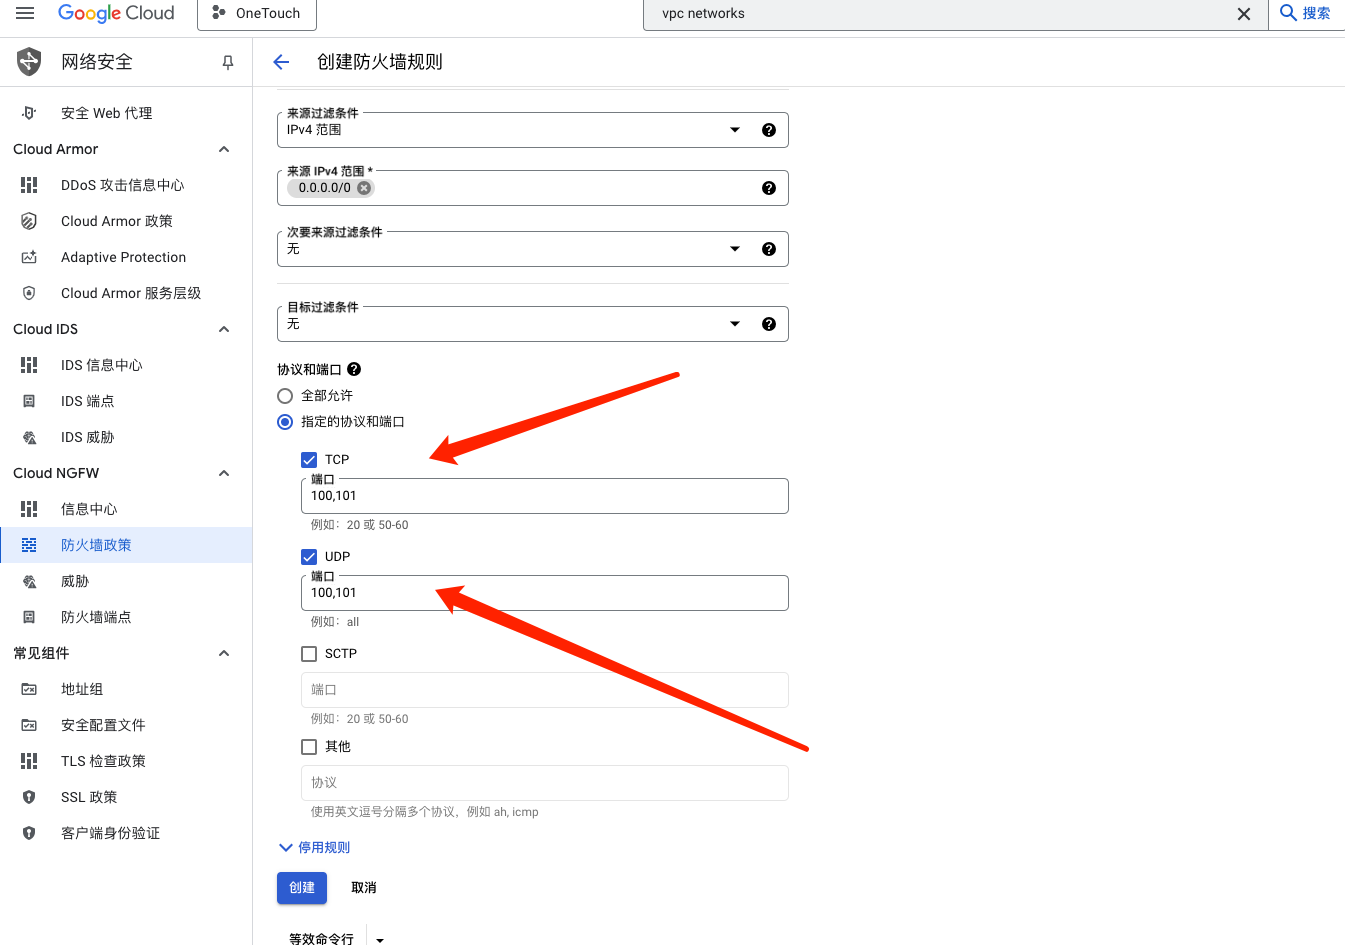Image resolution: width=1345 pixels, height=945 pixels.
Task: Collapse the Cloud Armor sidebar section
Action: pyautogui.click(x=224, y=149)
